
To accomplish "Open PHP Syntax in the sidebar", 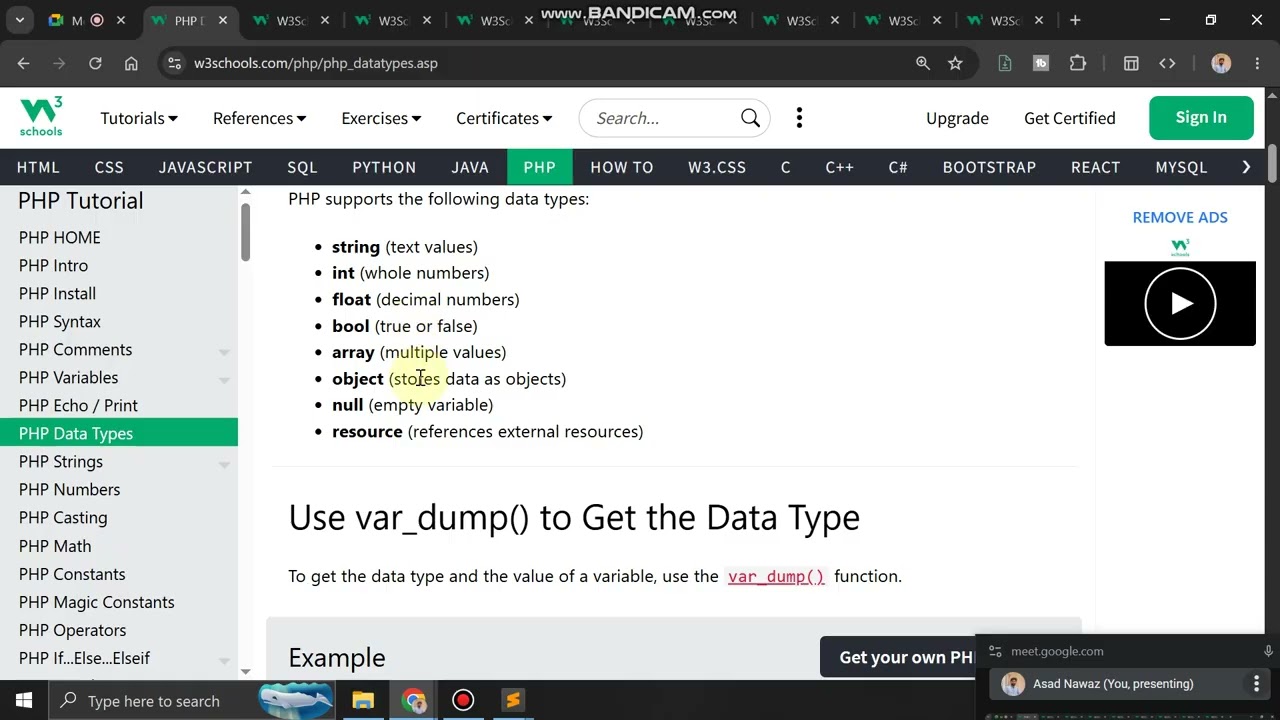I will [x=60, y=321].
